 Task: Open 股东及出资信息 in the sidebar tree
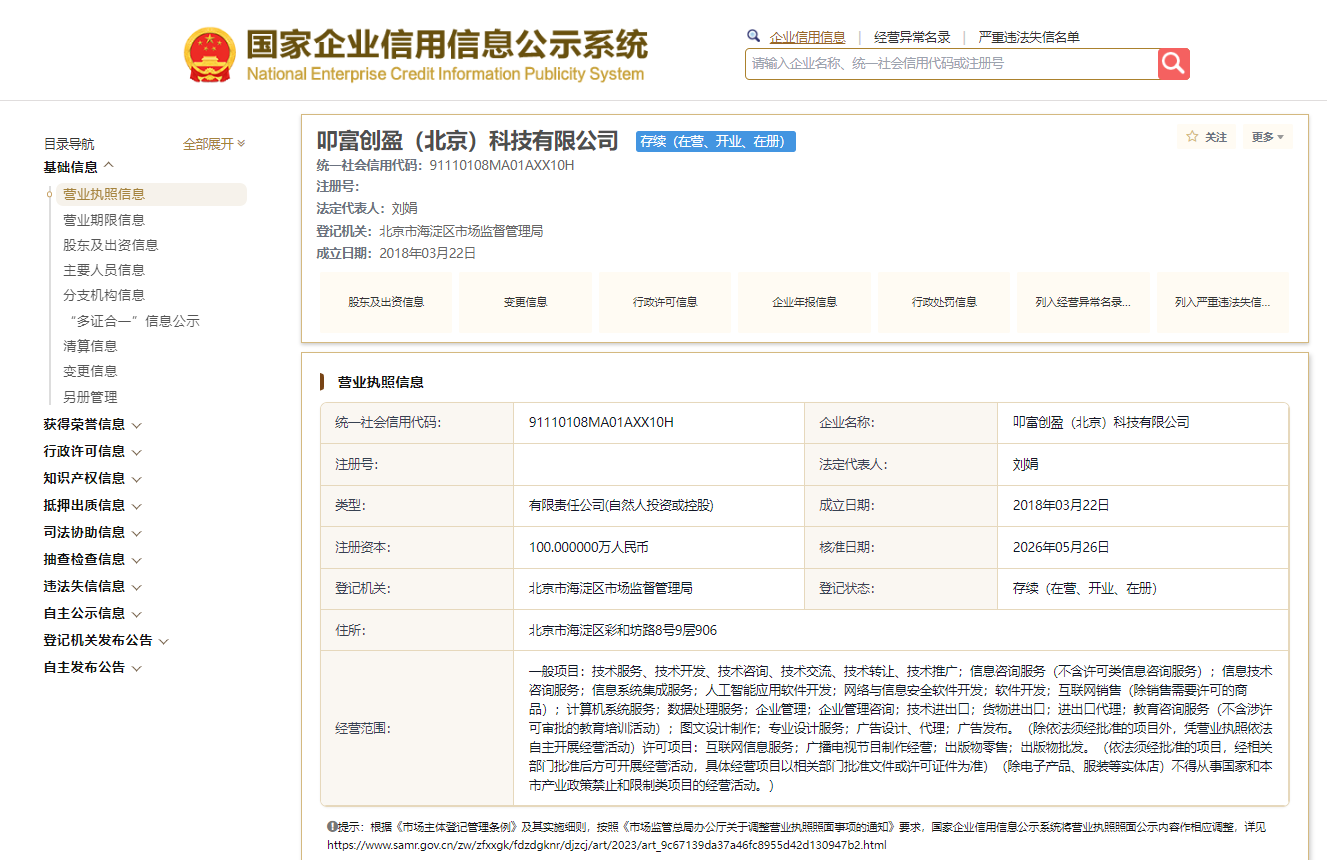tap(111, 245)
